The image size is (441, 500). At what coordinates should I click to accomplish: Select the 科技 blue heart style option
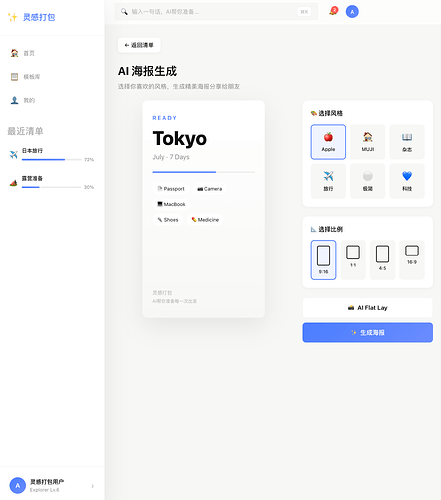point(407,181)
